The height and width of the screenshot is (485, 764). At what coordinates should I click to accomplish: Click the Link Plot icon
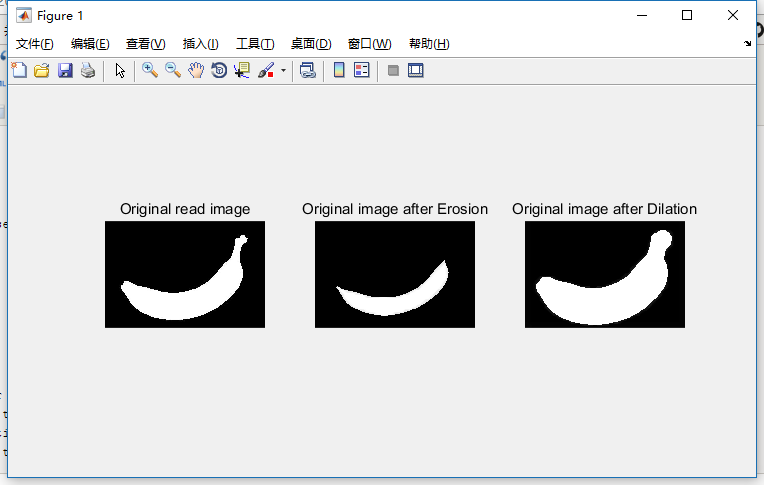307,70
